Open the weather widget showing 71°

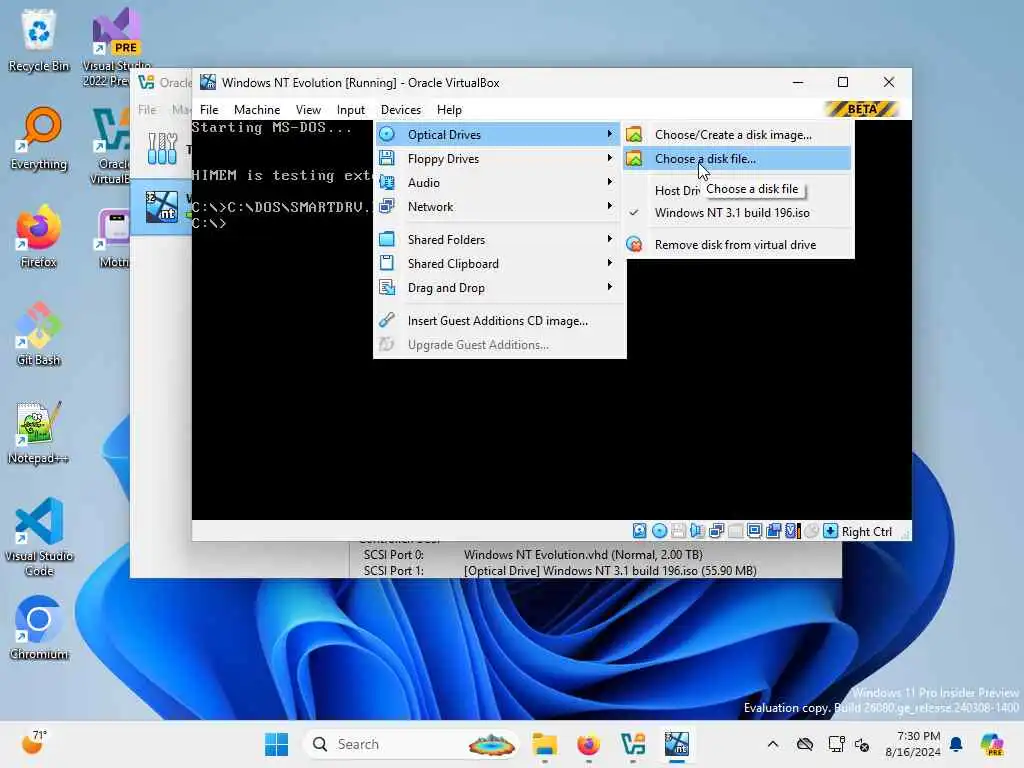33,744
